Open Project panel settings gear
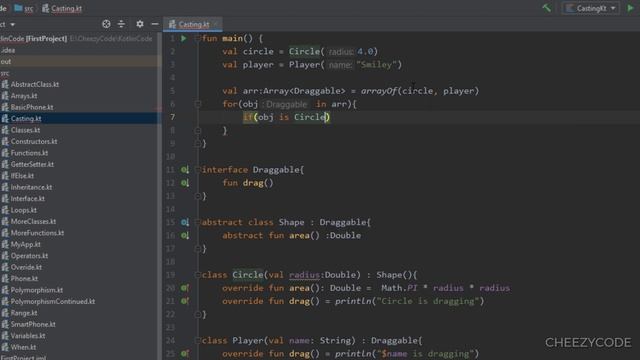 point(140,24)
